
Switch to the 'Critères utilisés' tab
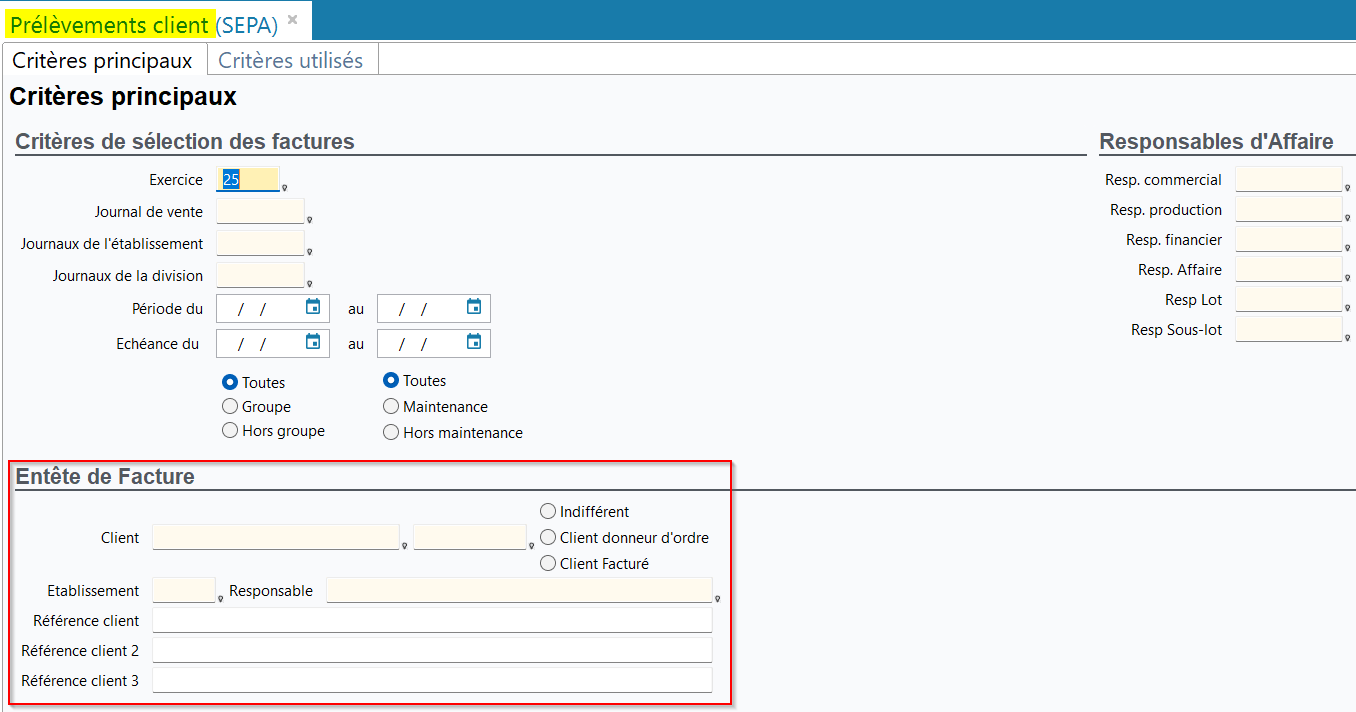(291, 61)
